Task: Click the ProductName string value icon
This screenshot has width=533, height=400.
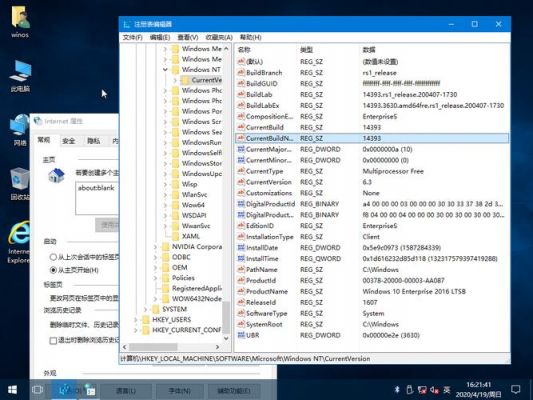Action: click(x=241, y=291)
